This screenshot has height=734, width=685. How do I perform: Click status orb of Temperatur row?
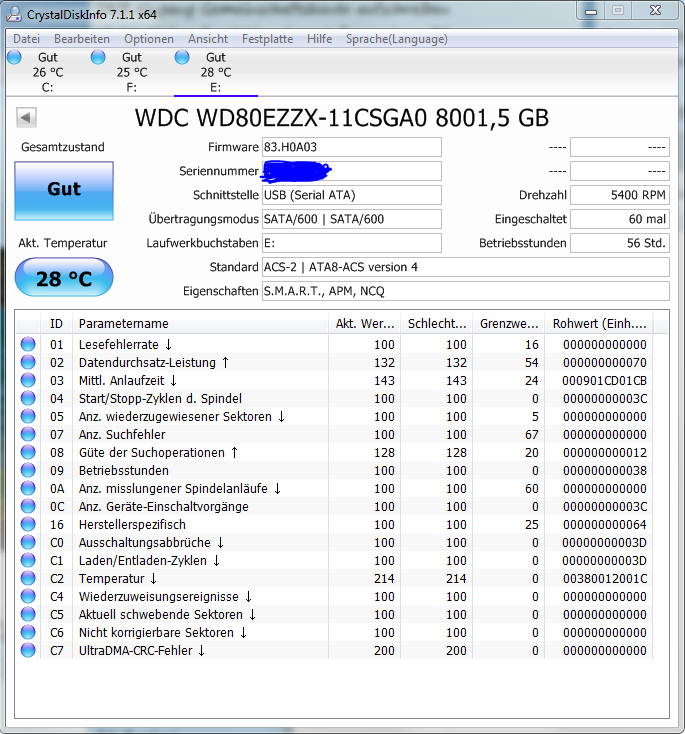coord(28,578)
